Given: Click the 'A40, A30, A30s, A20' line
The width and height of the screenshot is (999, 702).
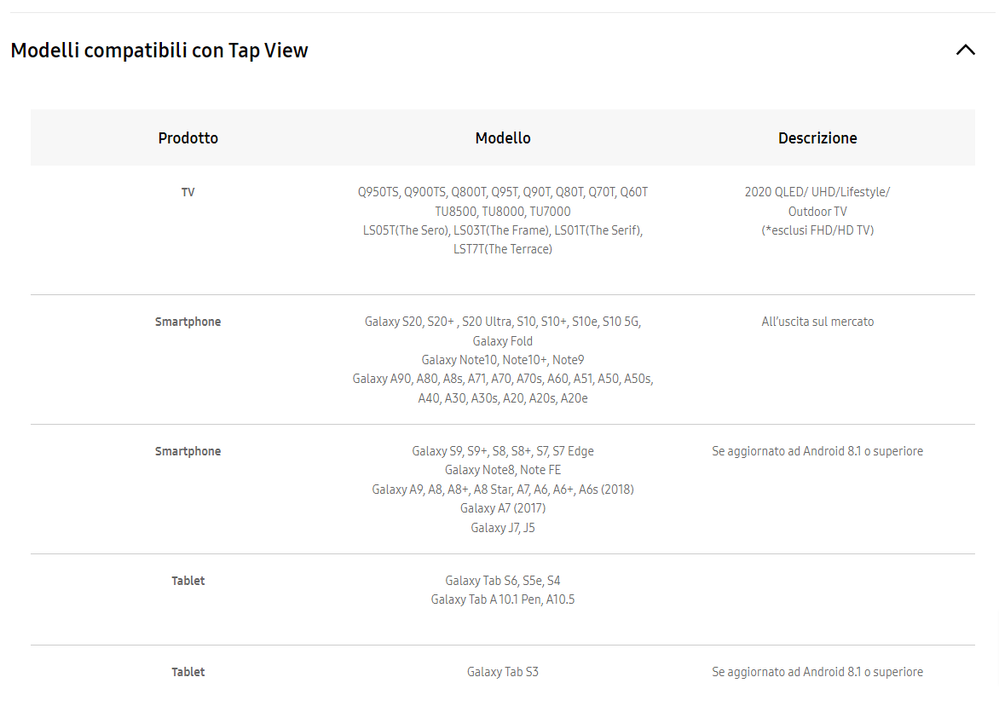Looking at the screenshot, I should pyautogui.click(x=503, y=398).
